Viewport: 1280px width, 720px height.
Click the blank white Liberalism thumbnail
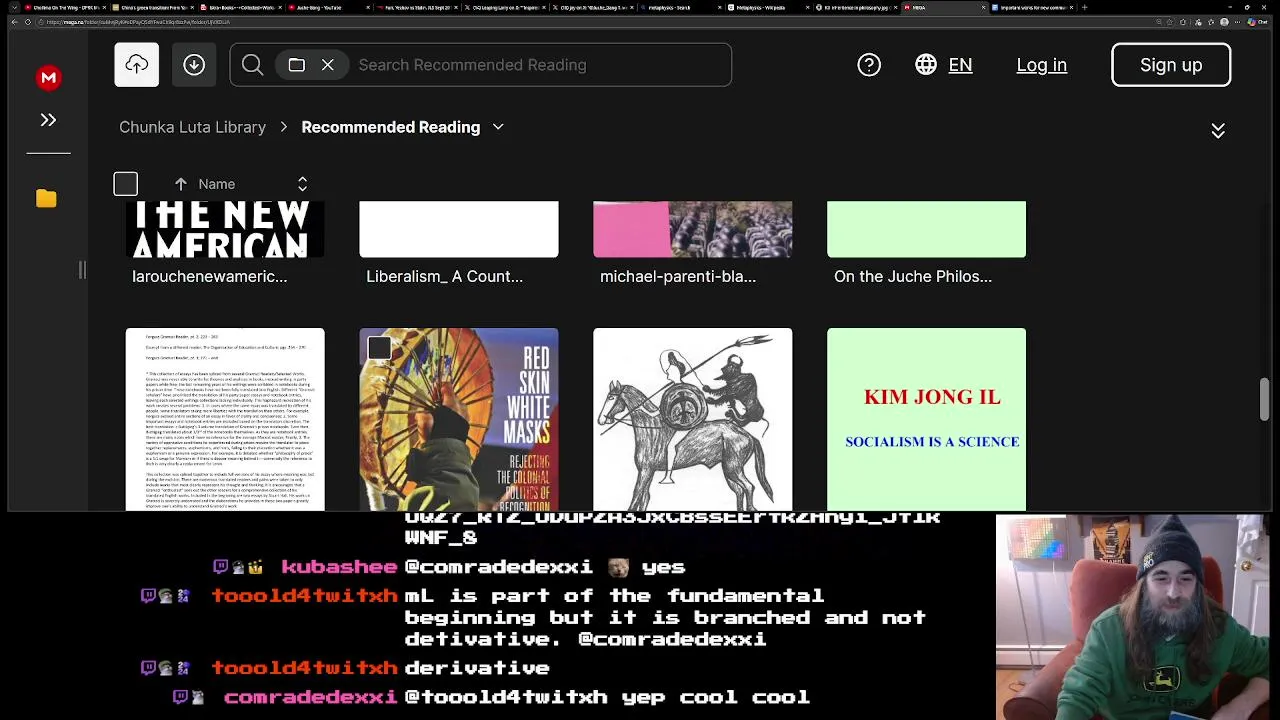click(459, 229)
